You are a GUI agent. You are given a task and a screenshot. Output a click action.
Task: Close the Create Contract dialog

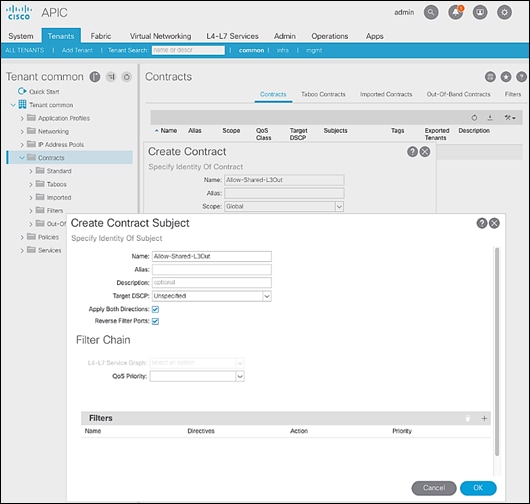(425, 152)
